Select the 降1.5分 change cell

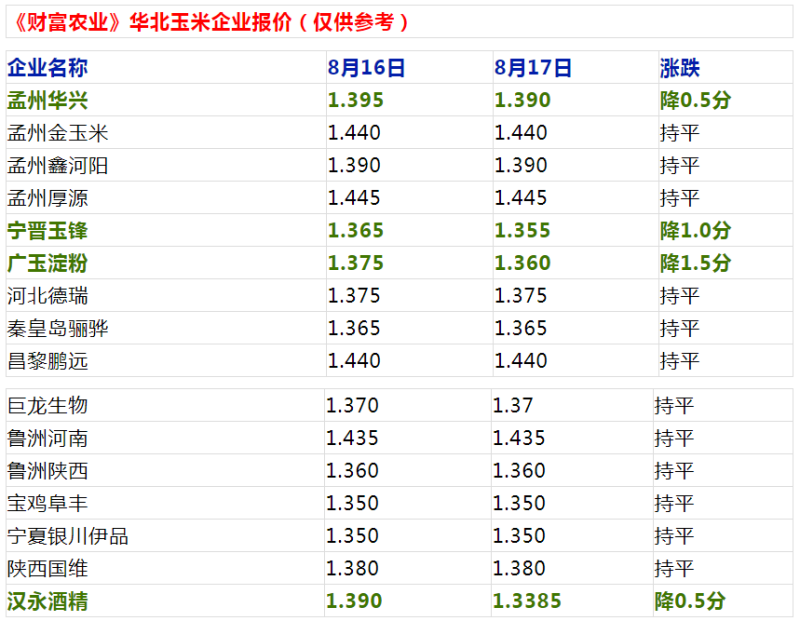coord(695,263)
